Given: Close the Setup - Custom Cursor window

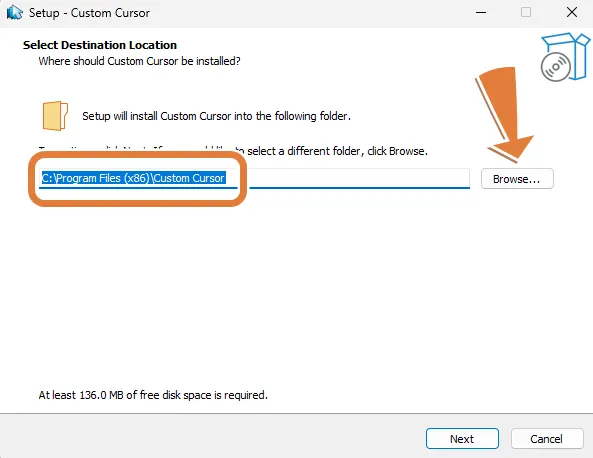Looking at the screenshot, I should (572, 12).
